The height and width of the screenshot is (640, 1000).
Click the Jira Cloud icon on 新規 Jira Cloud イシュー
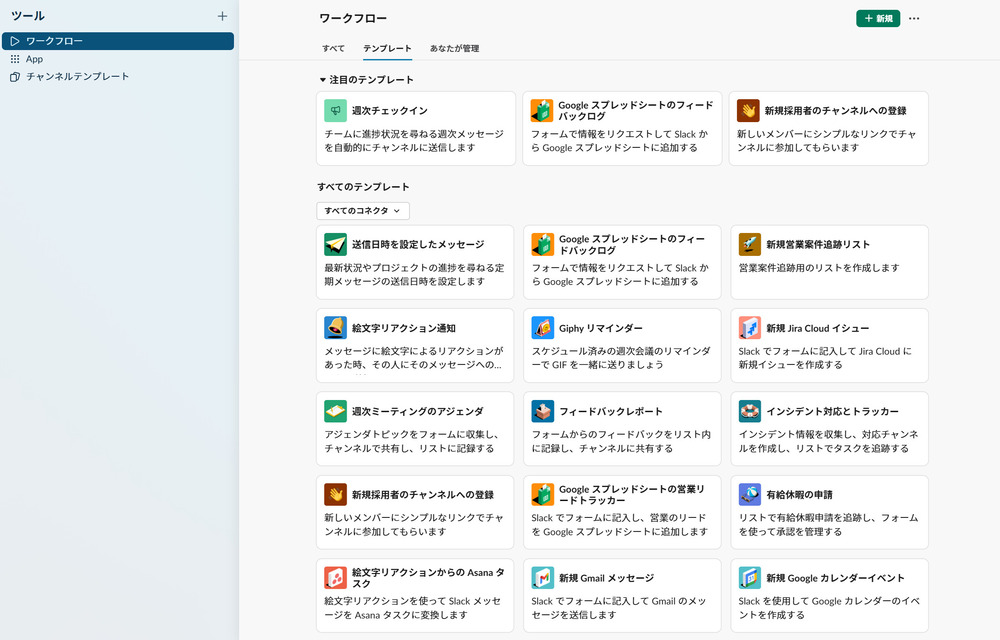pyautogui.click(x=748, y=329)
